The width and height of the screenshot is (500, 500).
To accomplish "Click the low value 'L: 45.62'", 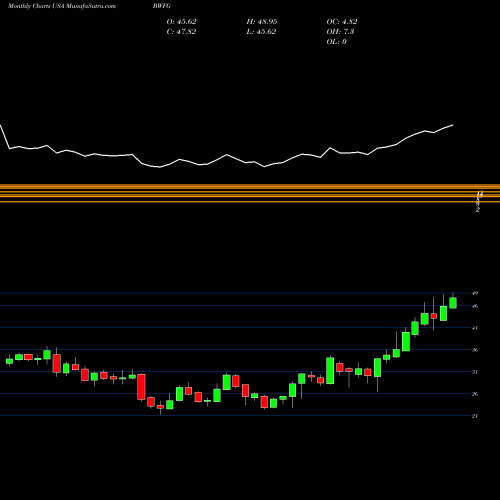I will click(x=261, y=32).
